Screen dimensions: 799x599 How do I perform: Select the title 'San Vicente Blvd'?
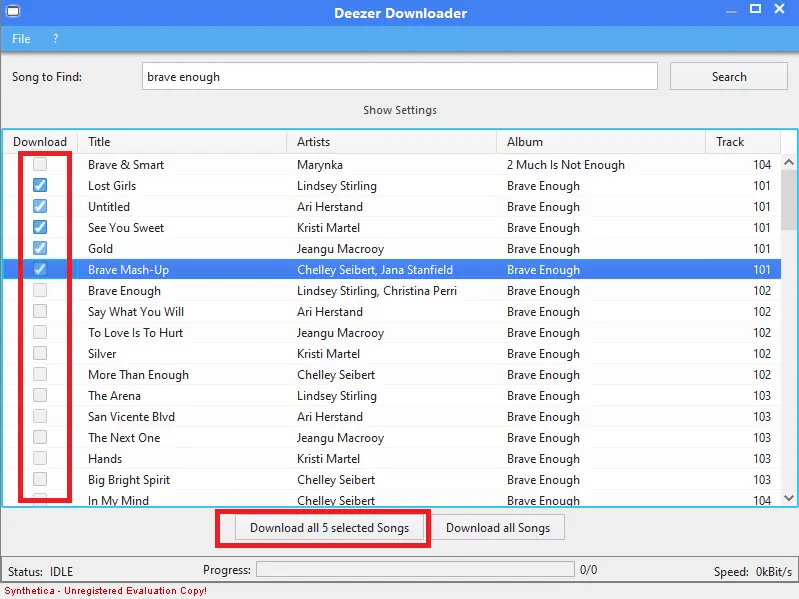click(131, 417)
